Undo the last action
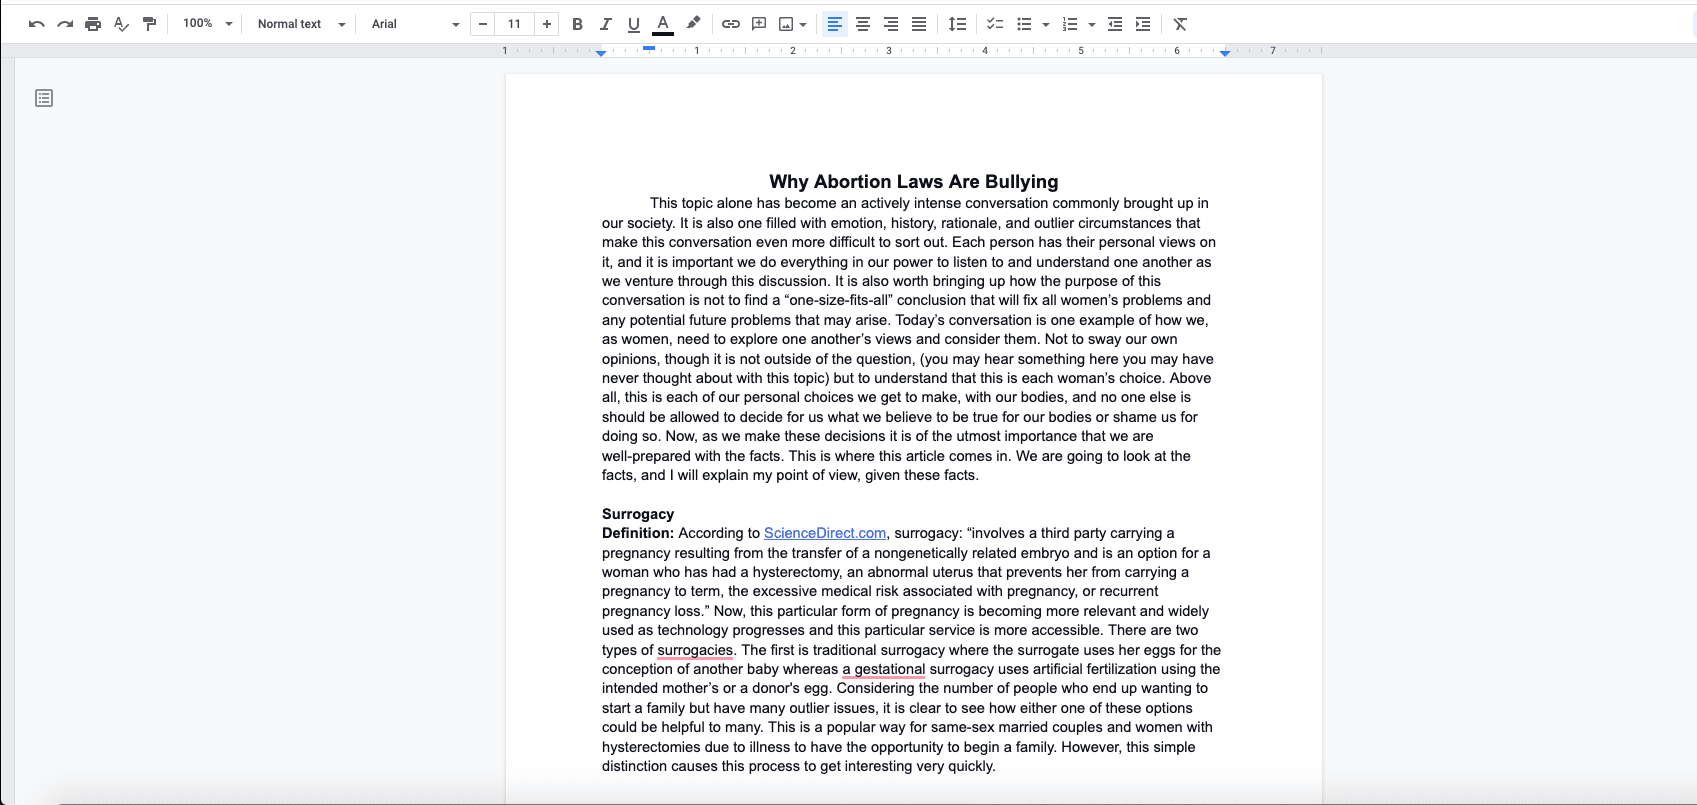The height and width of the screenshot is (805, 1697). (37, 24)
